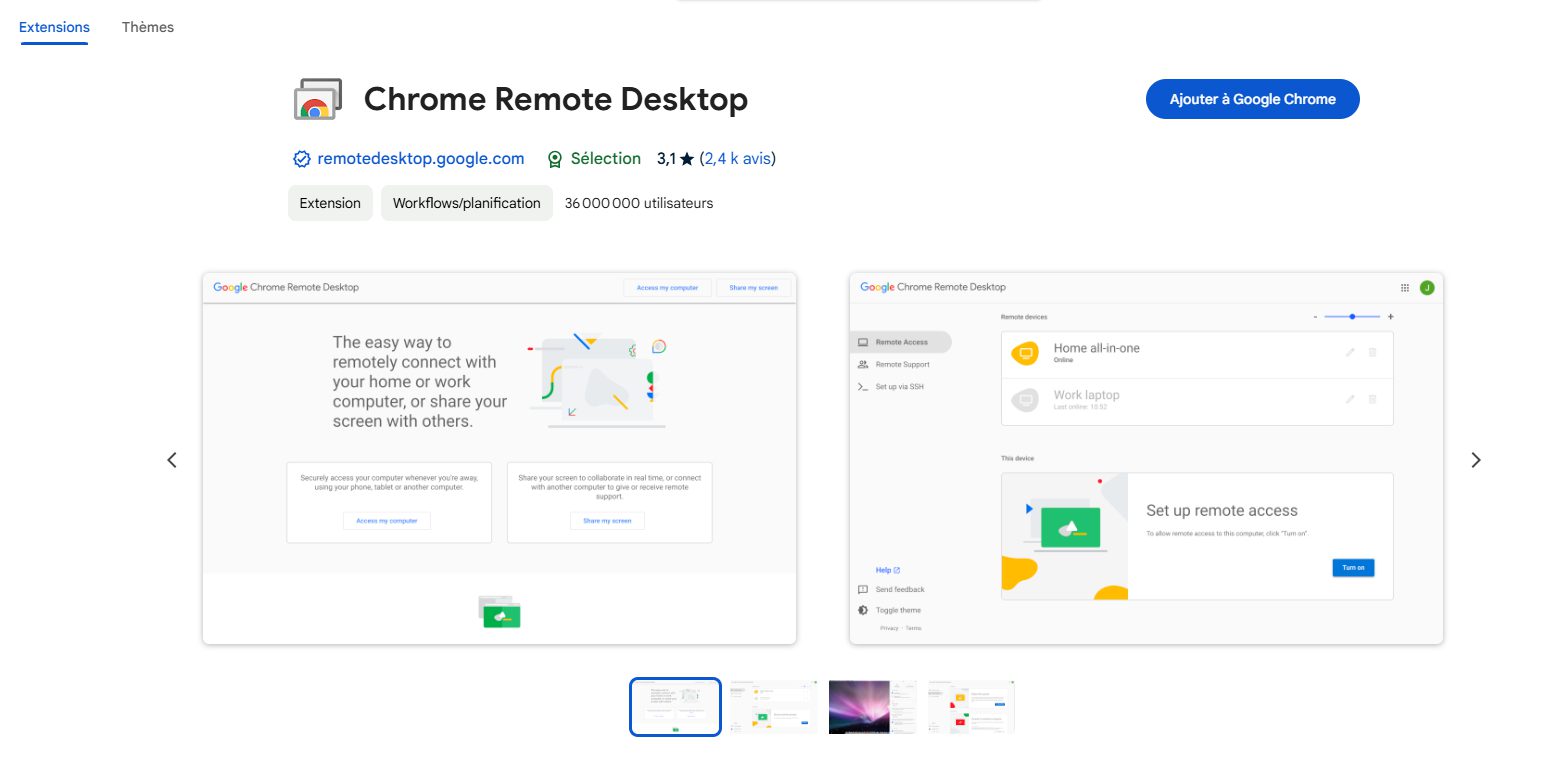Open the 2,4 k avis reviews link

pyautogui.click(x=738, y=158)
